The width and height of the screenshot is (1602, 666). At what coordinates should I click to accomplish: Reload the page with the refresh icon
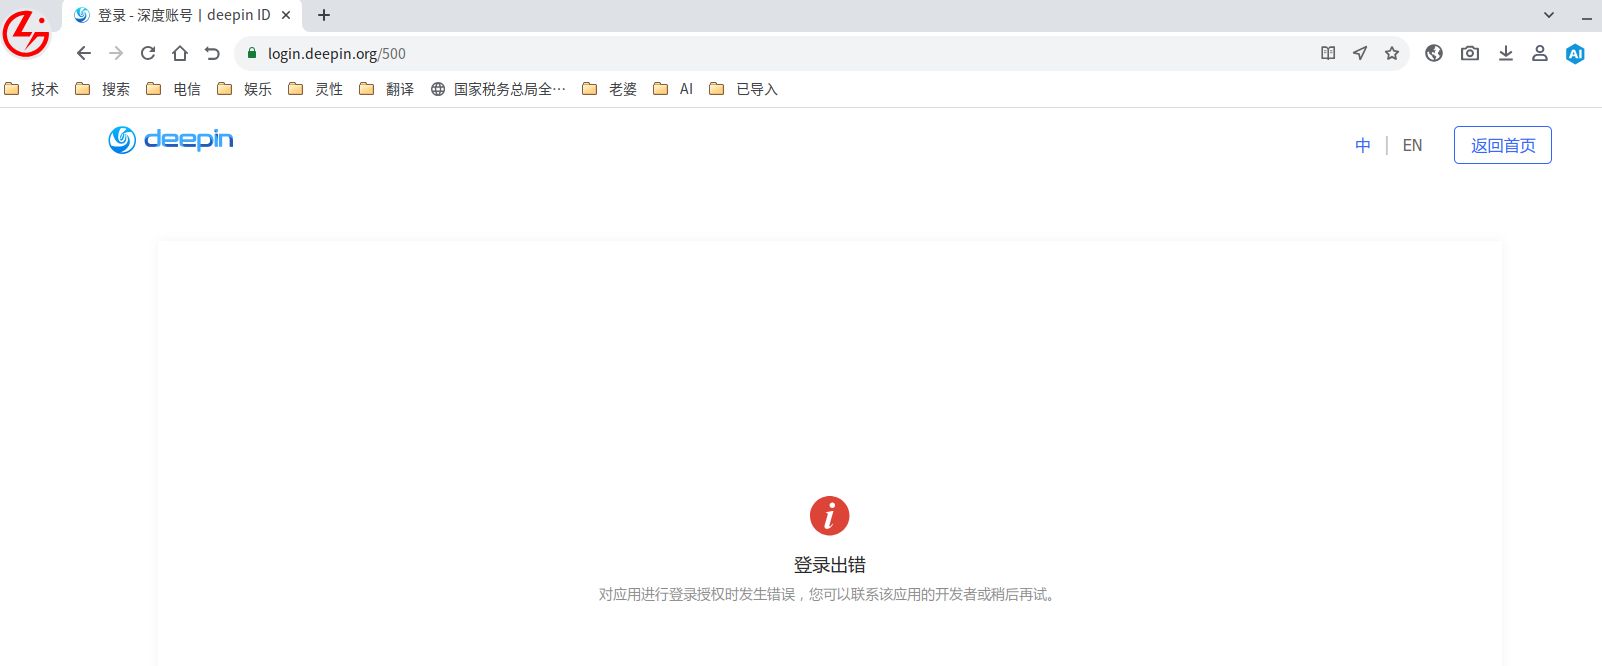pyautogui.click(x=148, y=53)
